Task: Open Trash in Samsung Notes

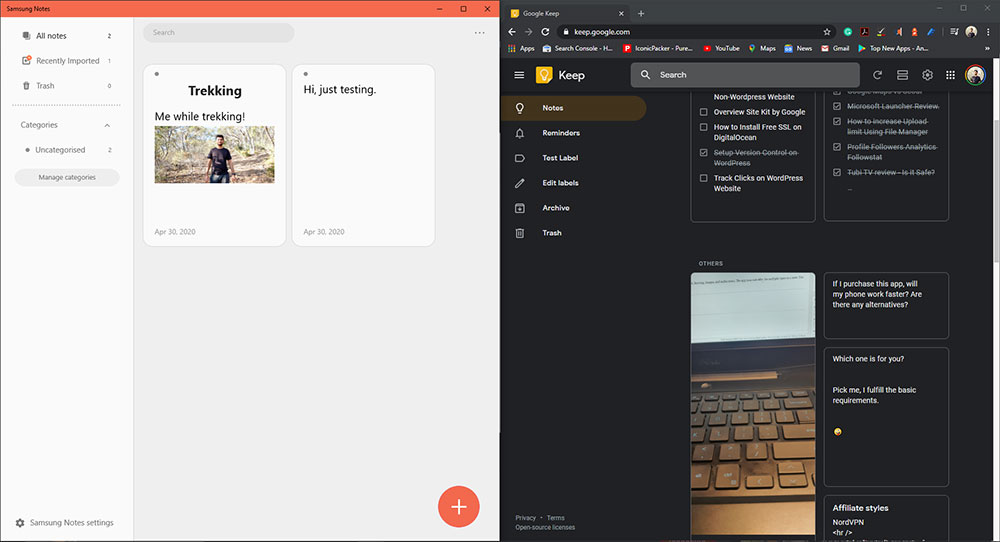Action: [66, 85]
